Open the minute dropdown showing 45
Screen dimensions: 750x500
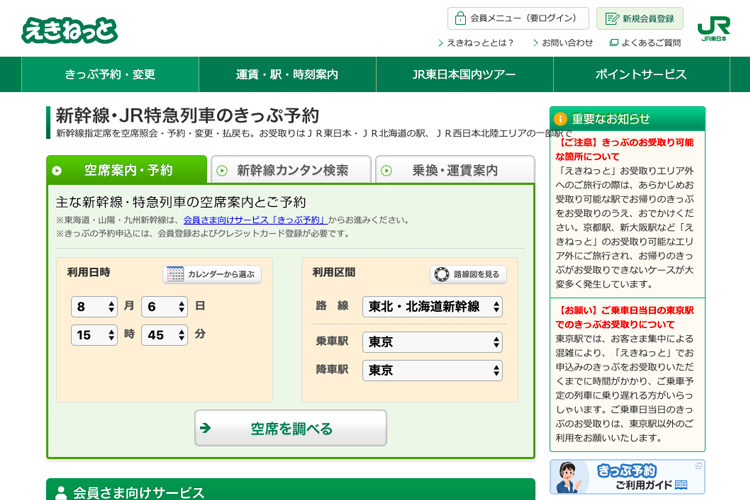(164, 335)
